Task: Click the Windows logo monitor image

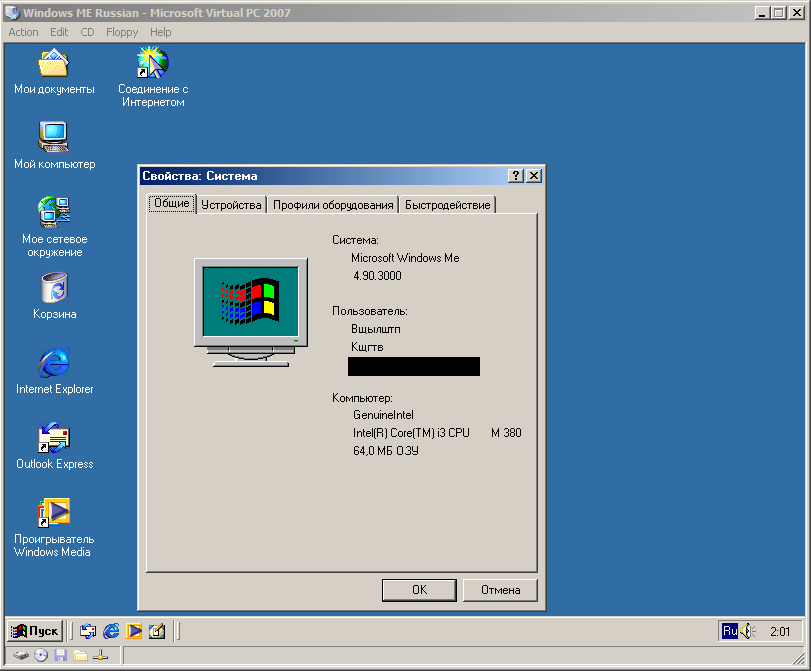Action: (x=251, y=312)
